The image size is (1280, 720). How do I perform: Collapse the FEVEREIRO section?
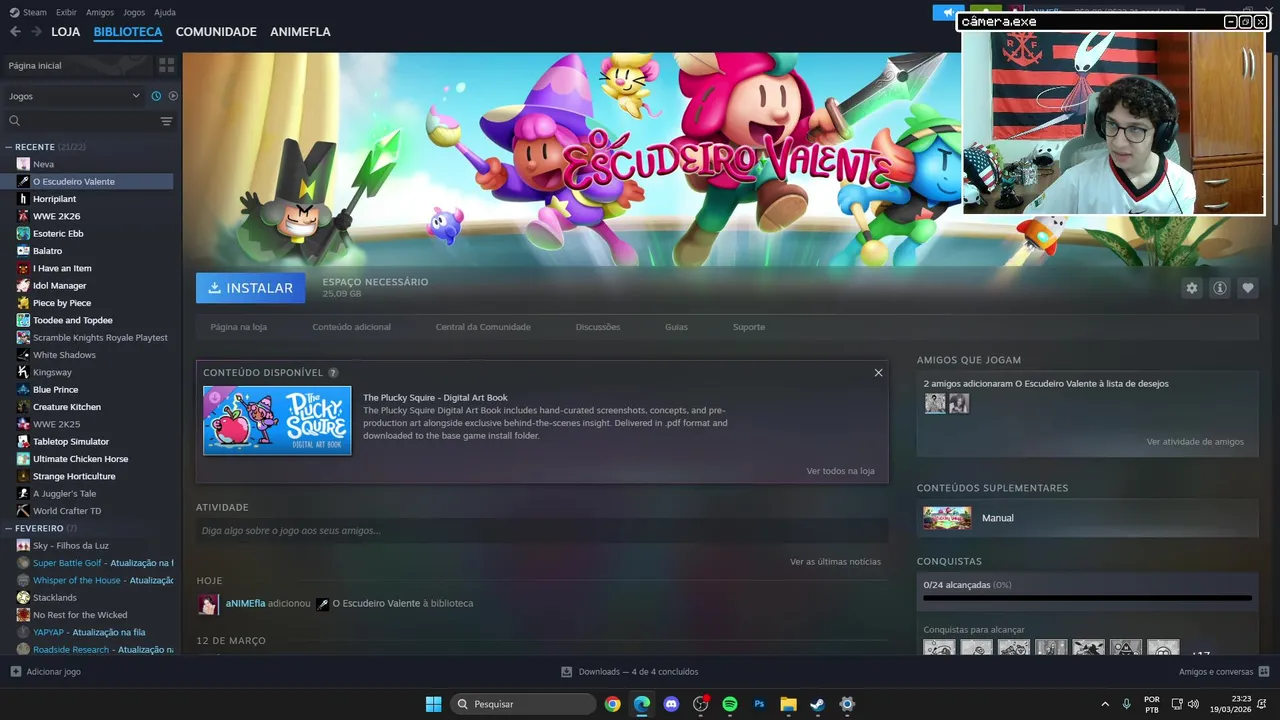pyautogui.click(x=8, y=528)
